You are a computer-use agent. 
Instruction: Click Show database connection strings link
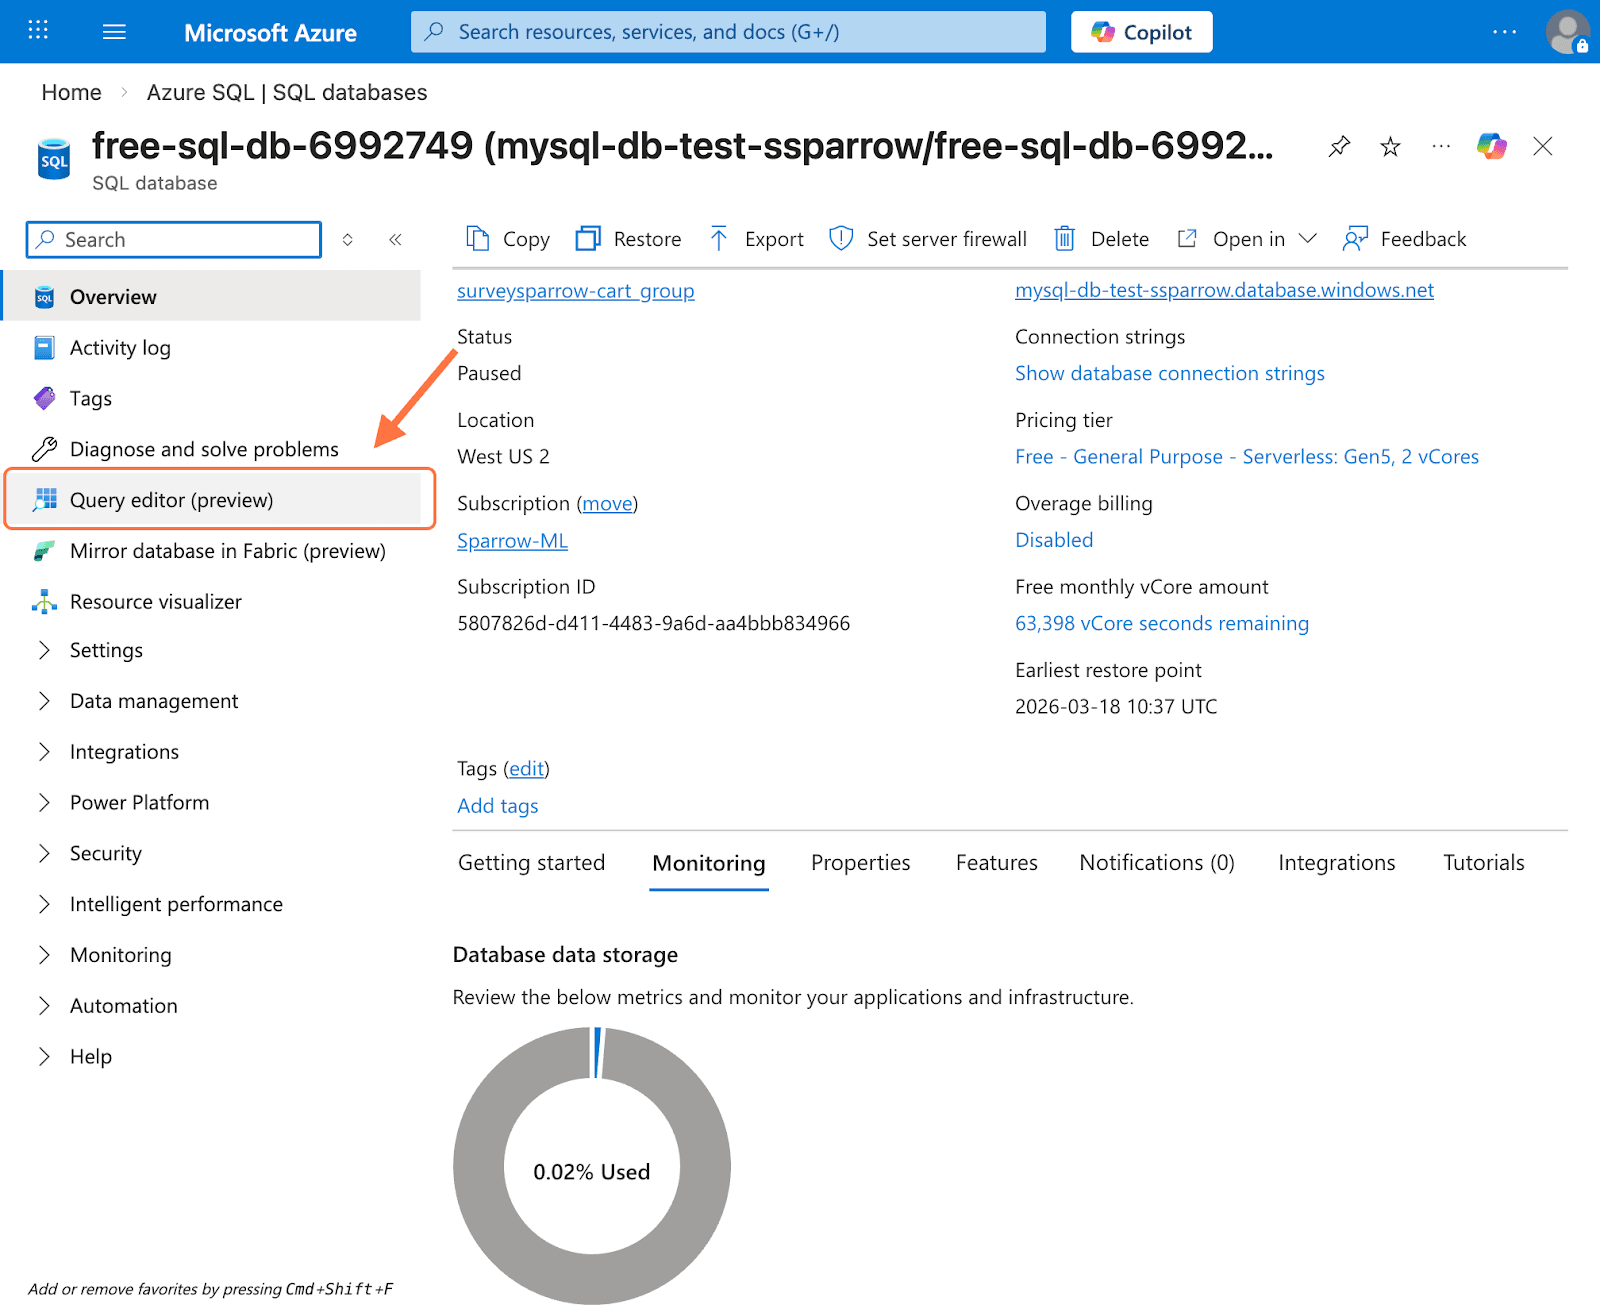(x=1169, y=374)
